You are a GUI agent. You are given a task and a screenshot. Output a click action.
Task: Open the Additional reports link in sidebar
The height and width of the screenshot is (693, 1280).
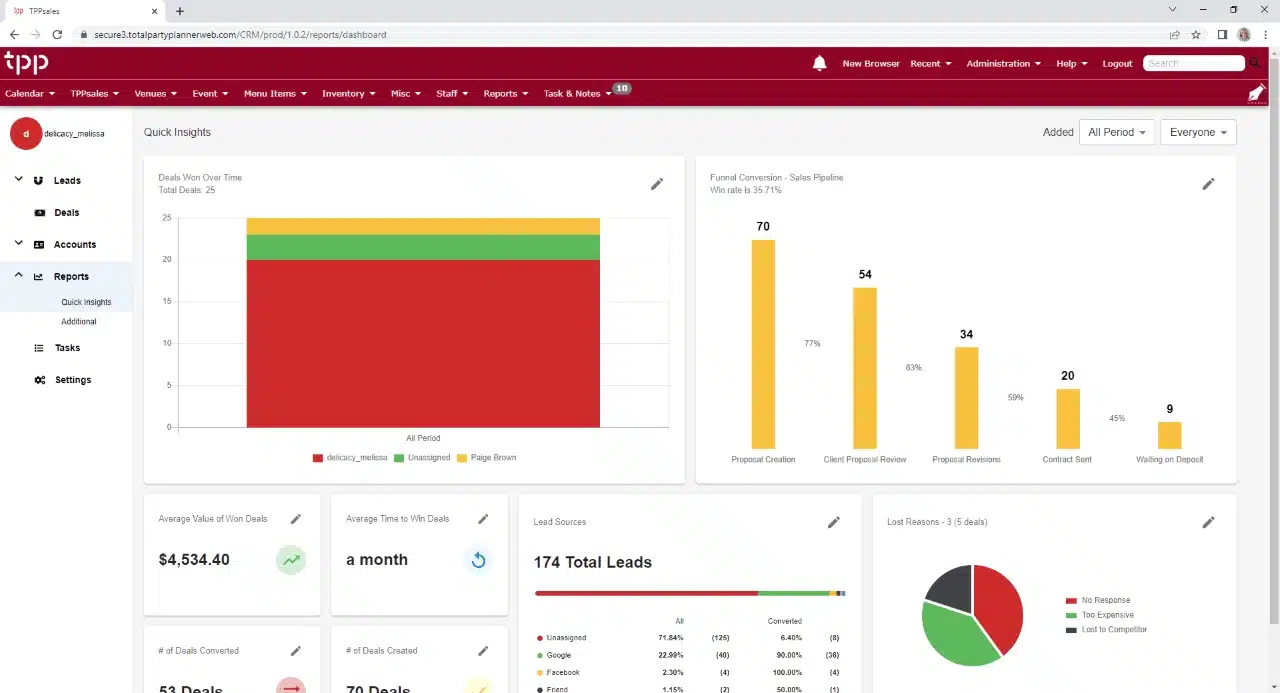coord(79,322)
